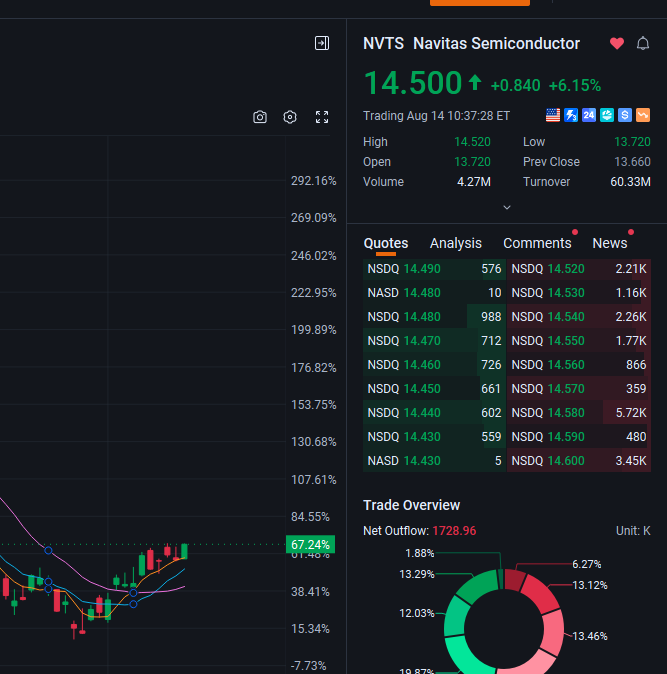Image resolution: width=667 pixels, height=674 pixels.
Task: Click the blue S dollar icon
Action: pyautogui.click(x=625, y=115)
